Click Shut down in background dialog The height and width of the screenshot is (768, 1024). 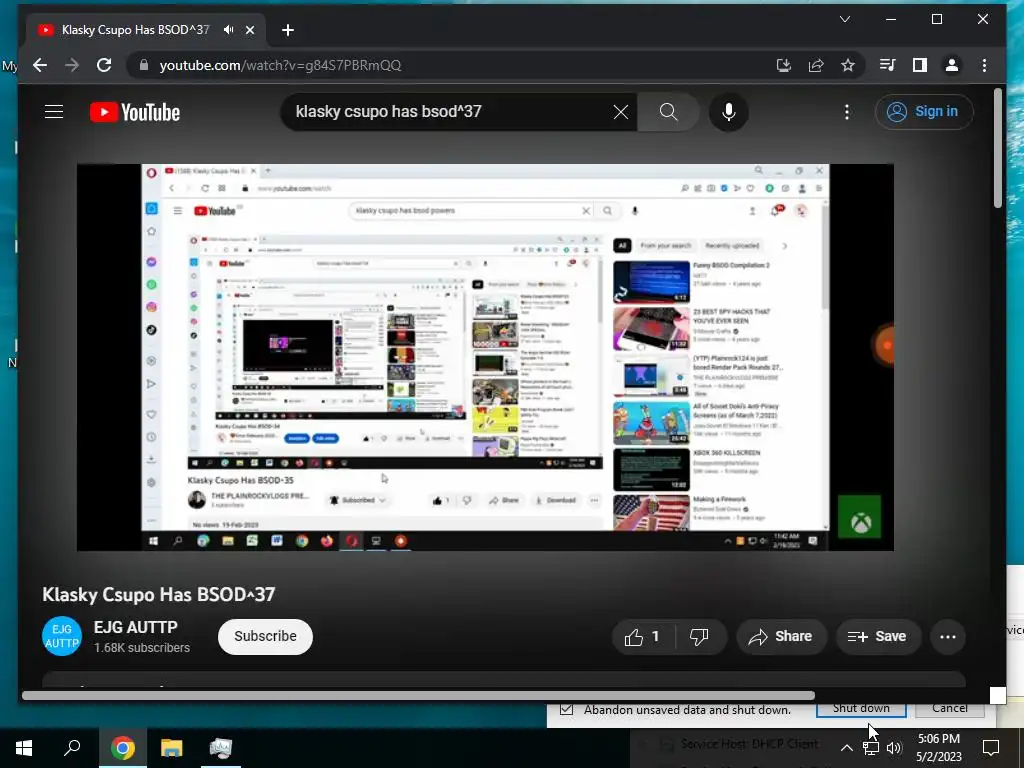coord(861,709)
